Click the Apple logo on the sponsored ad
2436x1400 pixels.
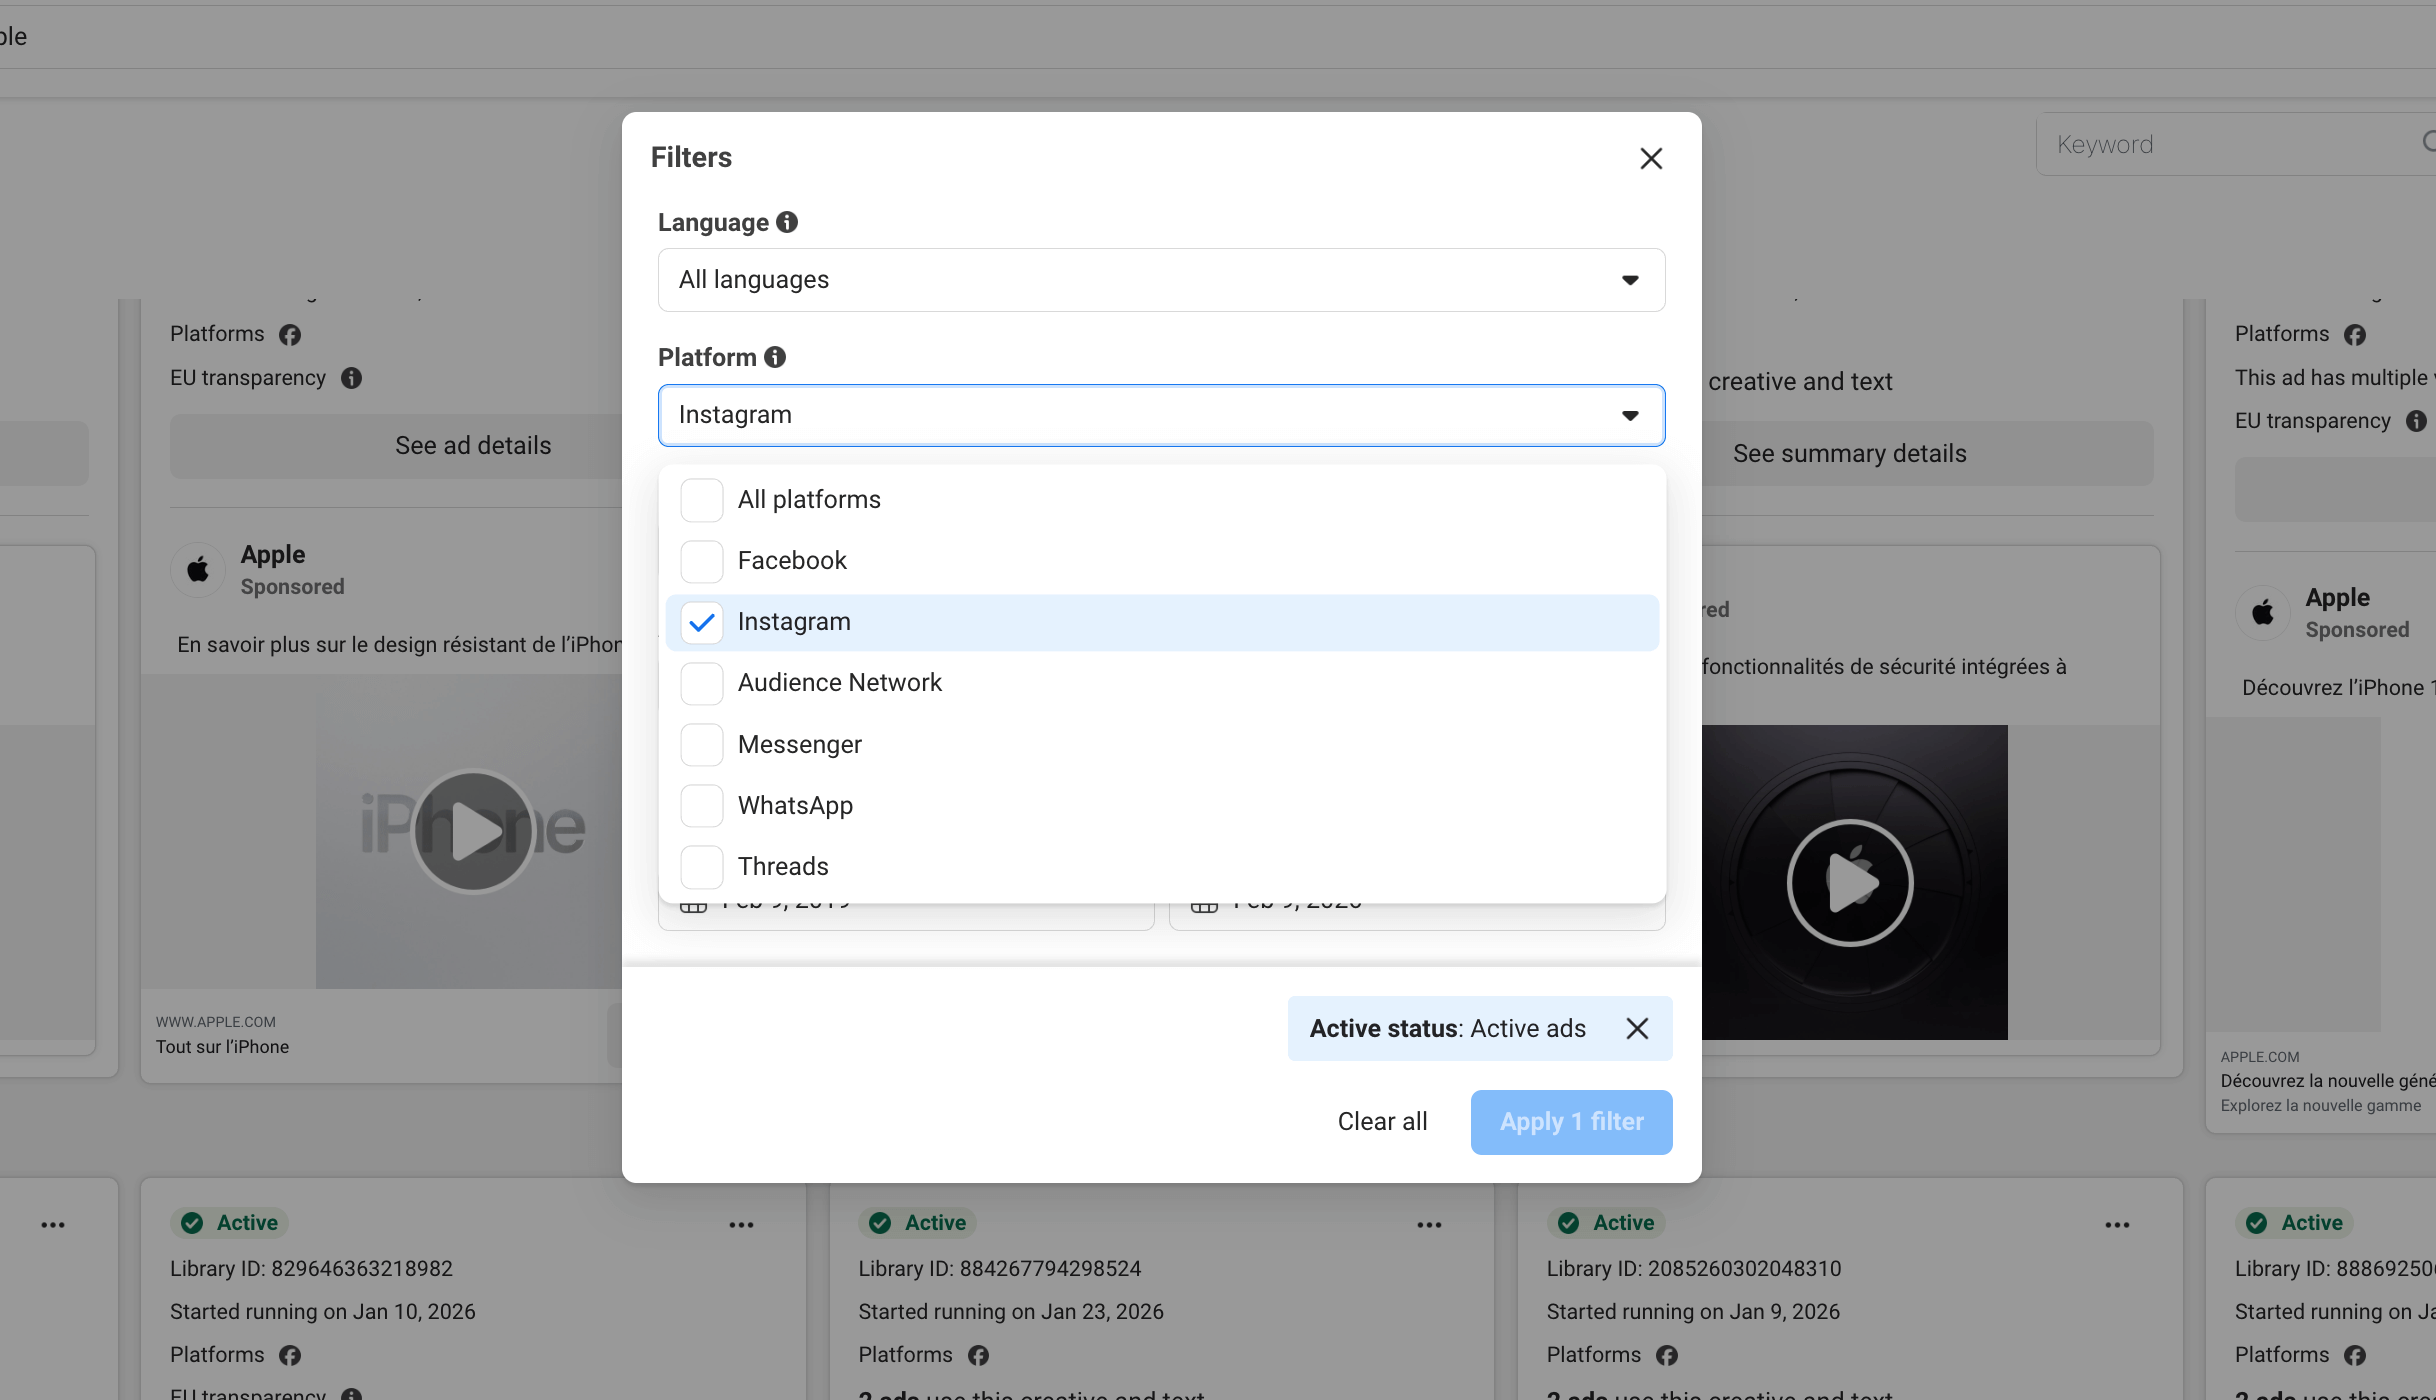point(197,569)
